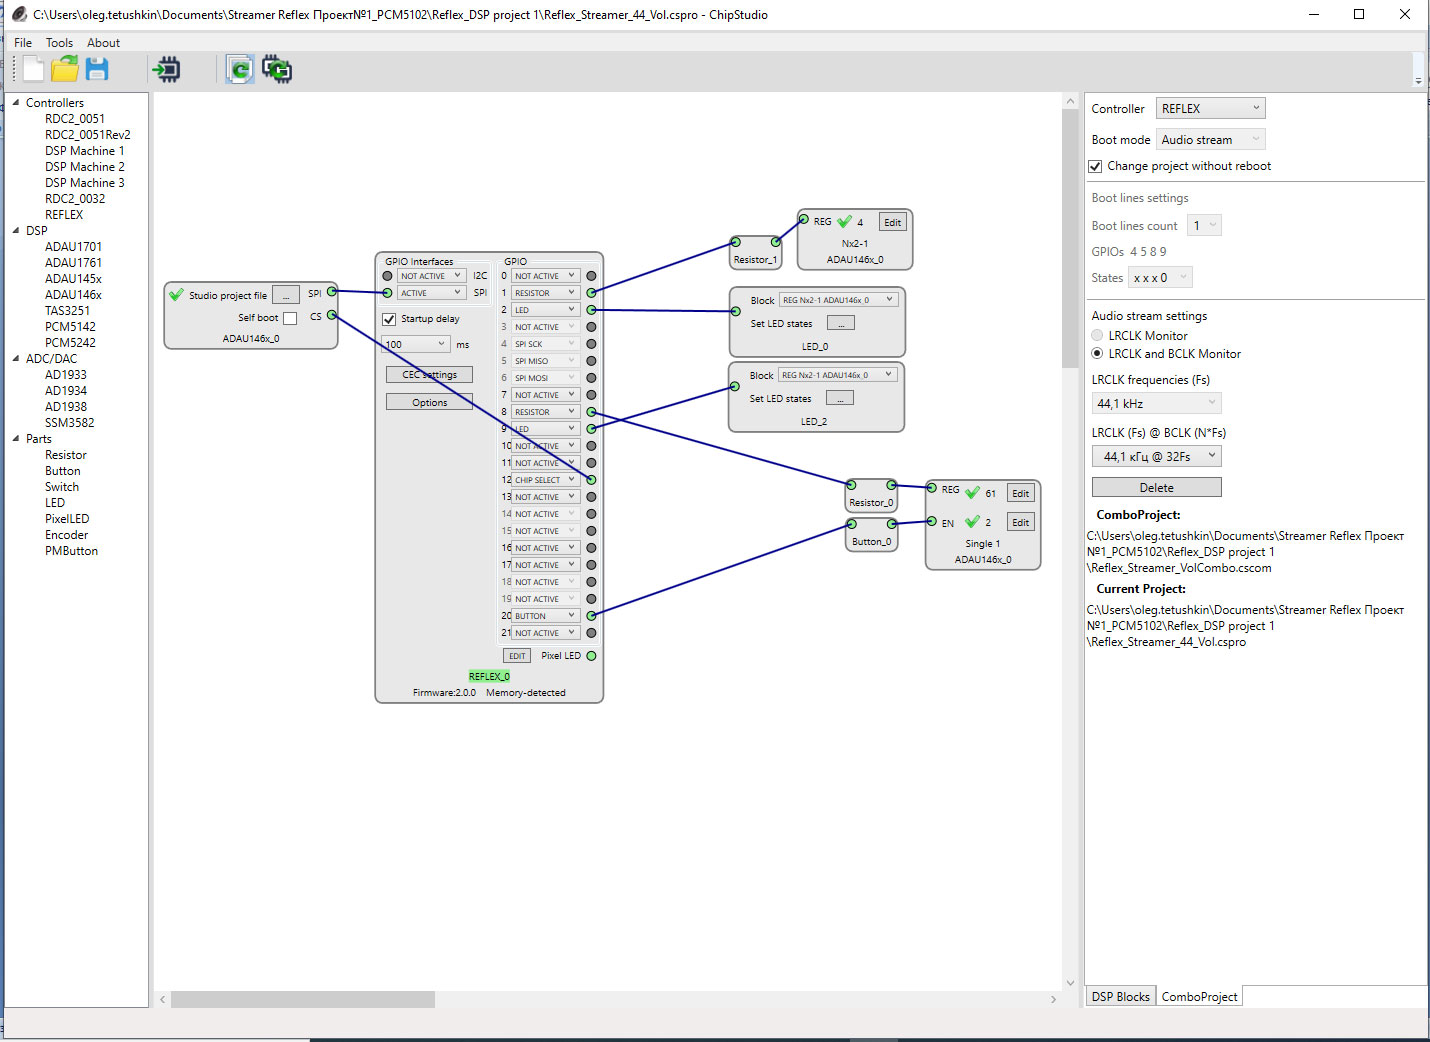1430x1042 pixels.
Task: Click the green check next to EN 2
Action: coord(972,521)
